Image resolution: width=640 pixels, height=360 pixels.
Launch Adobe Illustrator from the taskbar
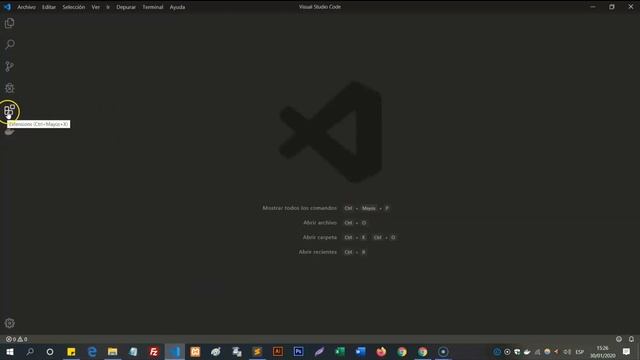point(278,352)
